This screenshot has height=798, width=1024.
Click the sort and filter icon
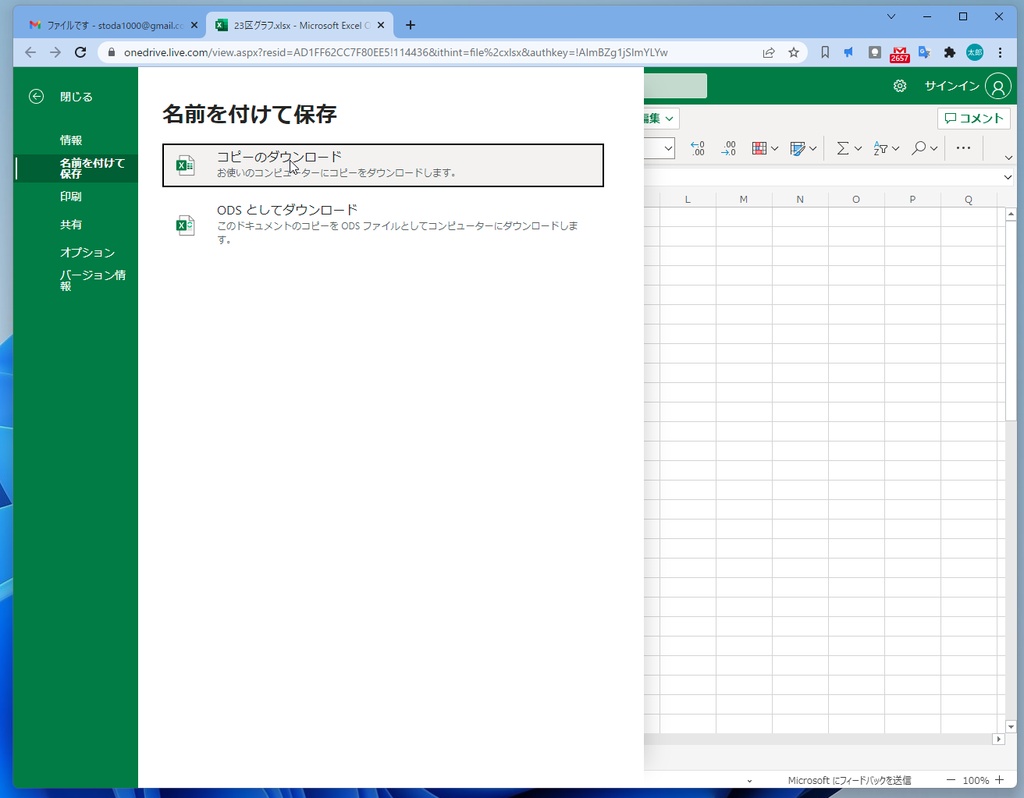tap(880, 148)
